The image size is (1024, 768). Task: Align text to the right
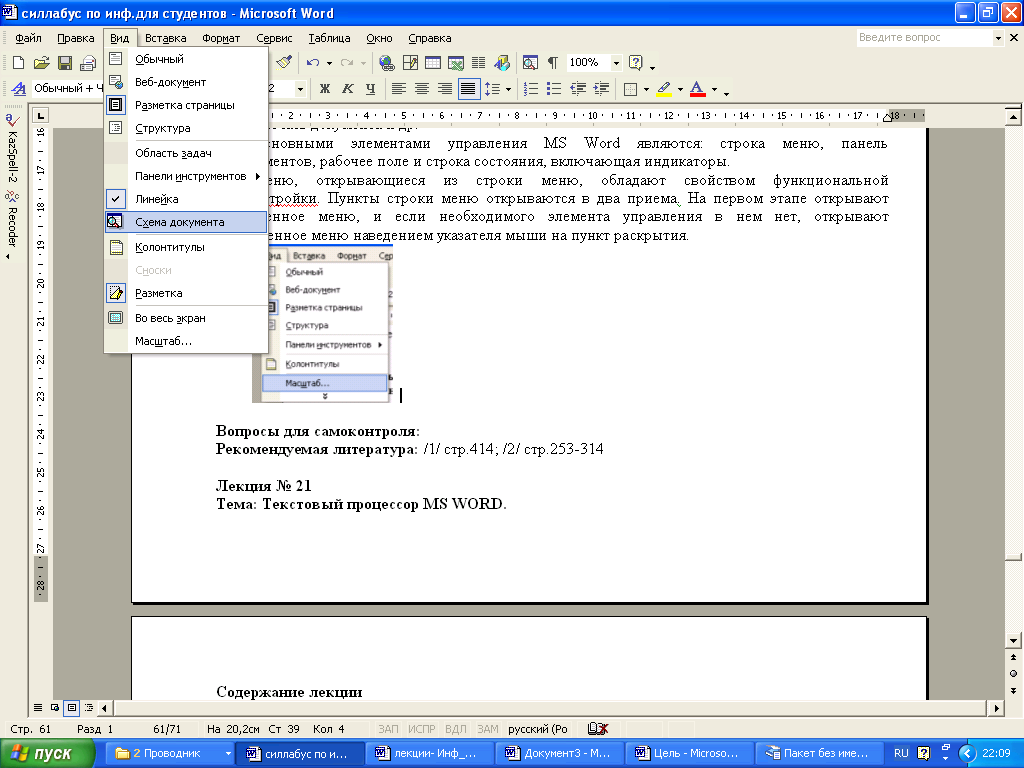click(445, 89)
